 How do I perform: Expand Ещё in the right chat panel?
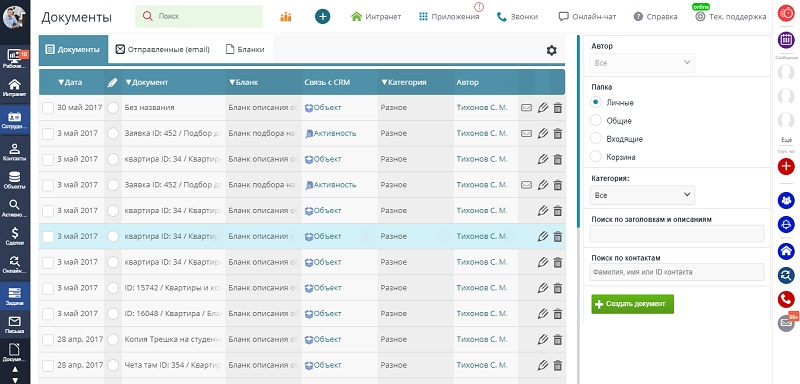coord(786,140)
